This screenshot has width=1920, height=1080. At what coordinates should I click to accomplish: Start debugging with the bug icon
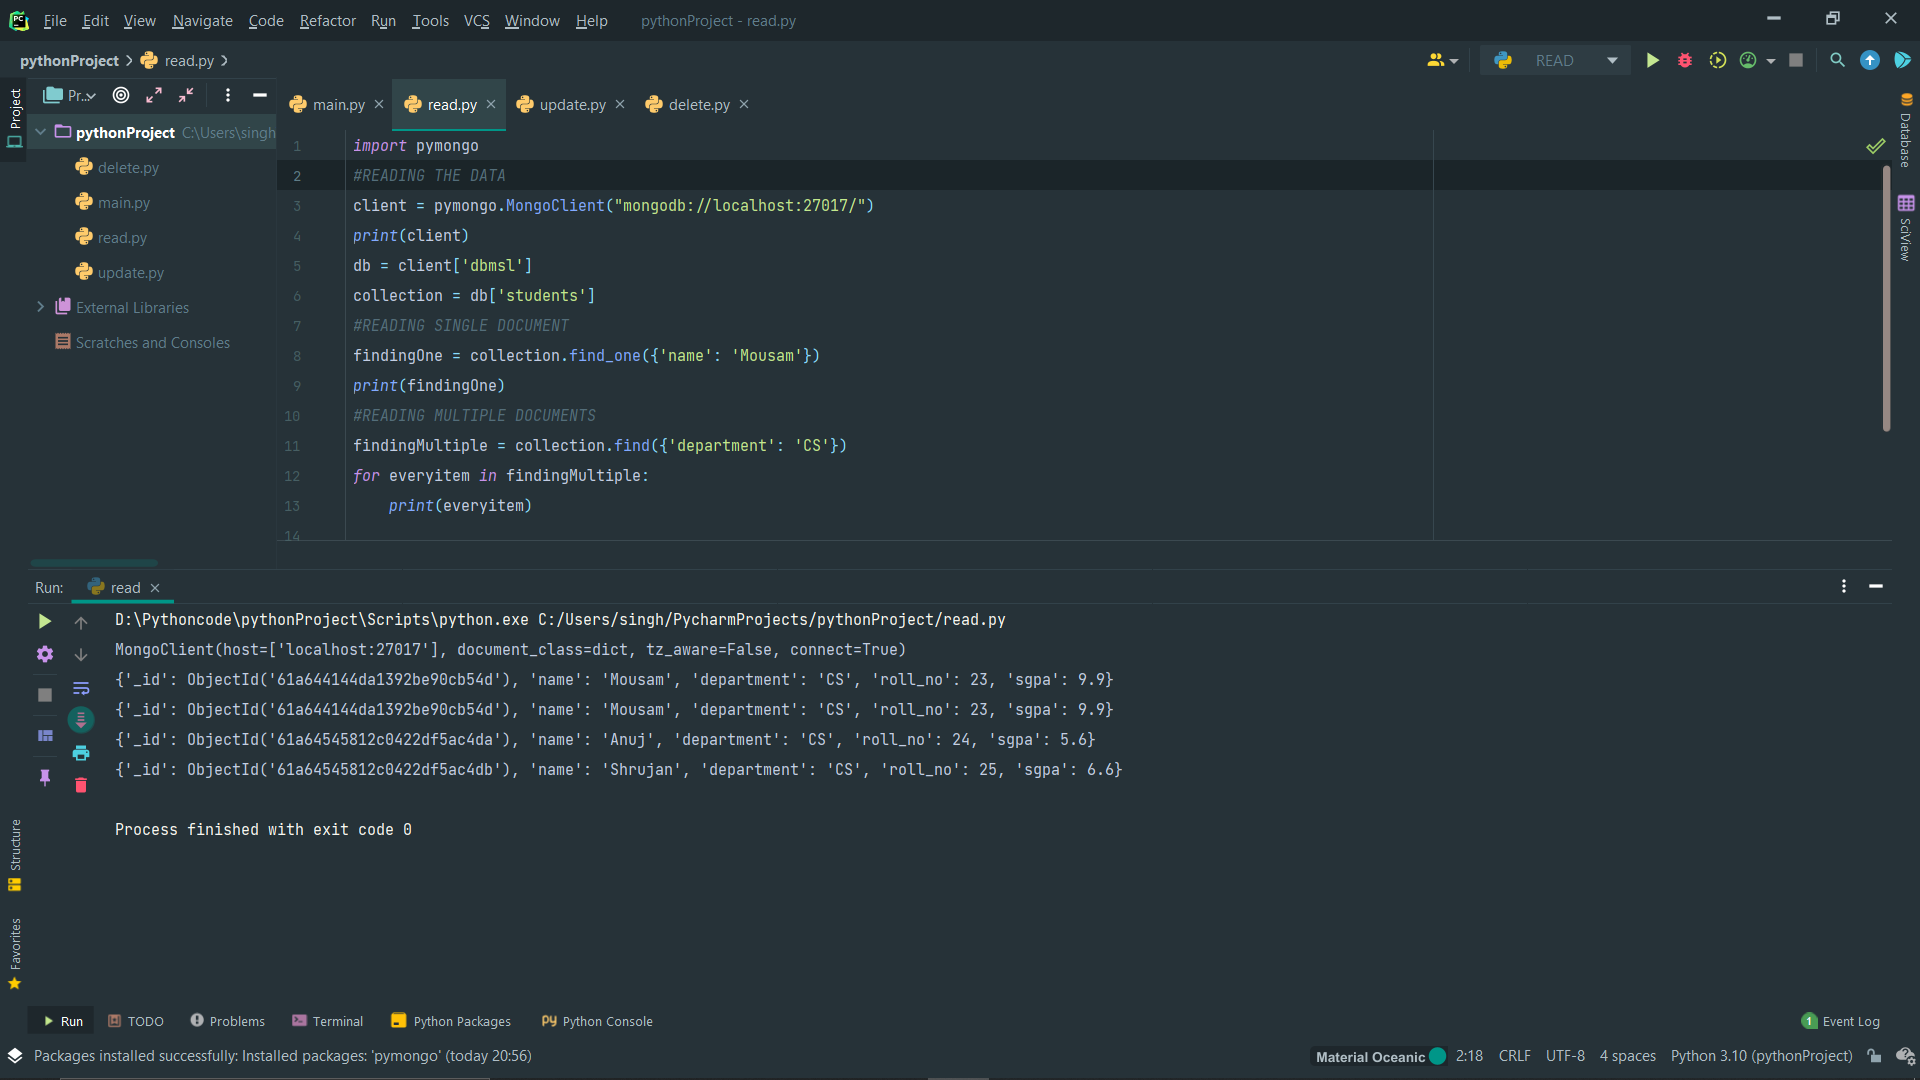point(1685,60)
